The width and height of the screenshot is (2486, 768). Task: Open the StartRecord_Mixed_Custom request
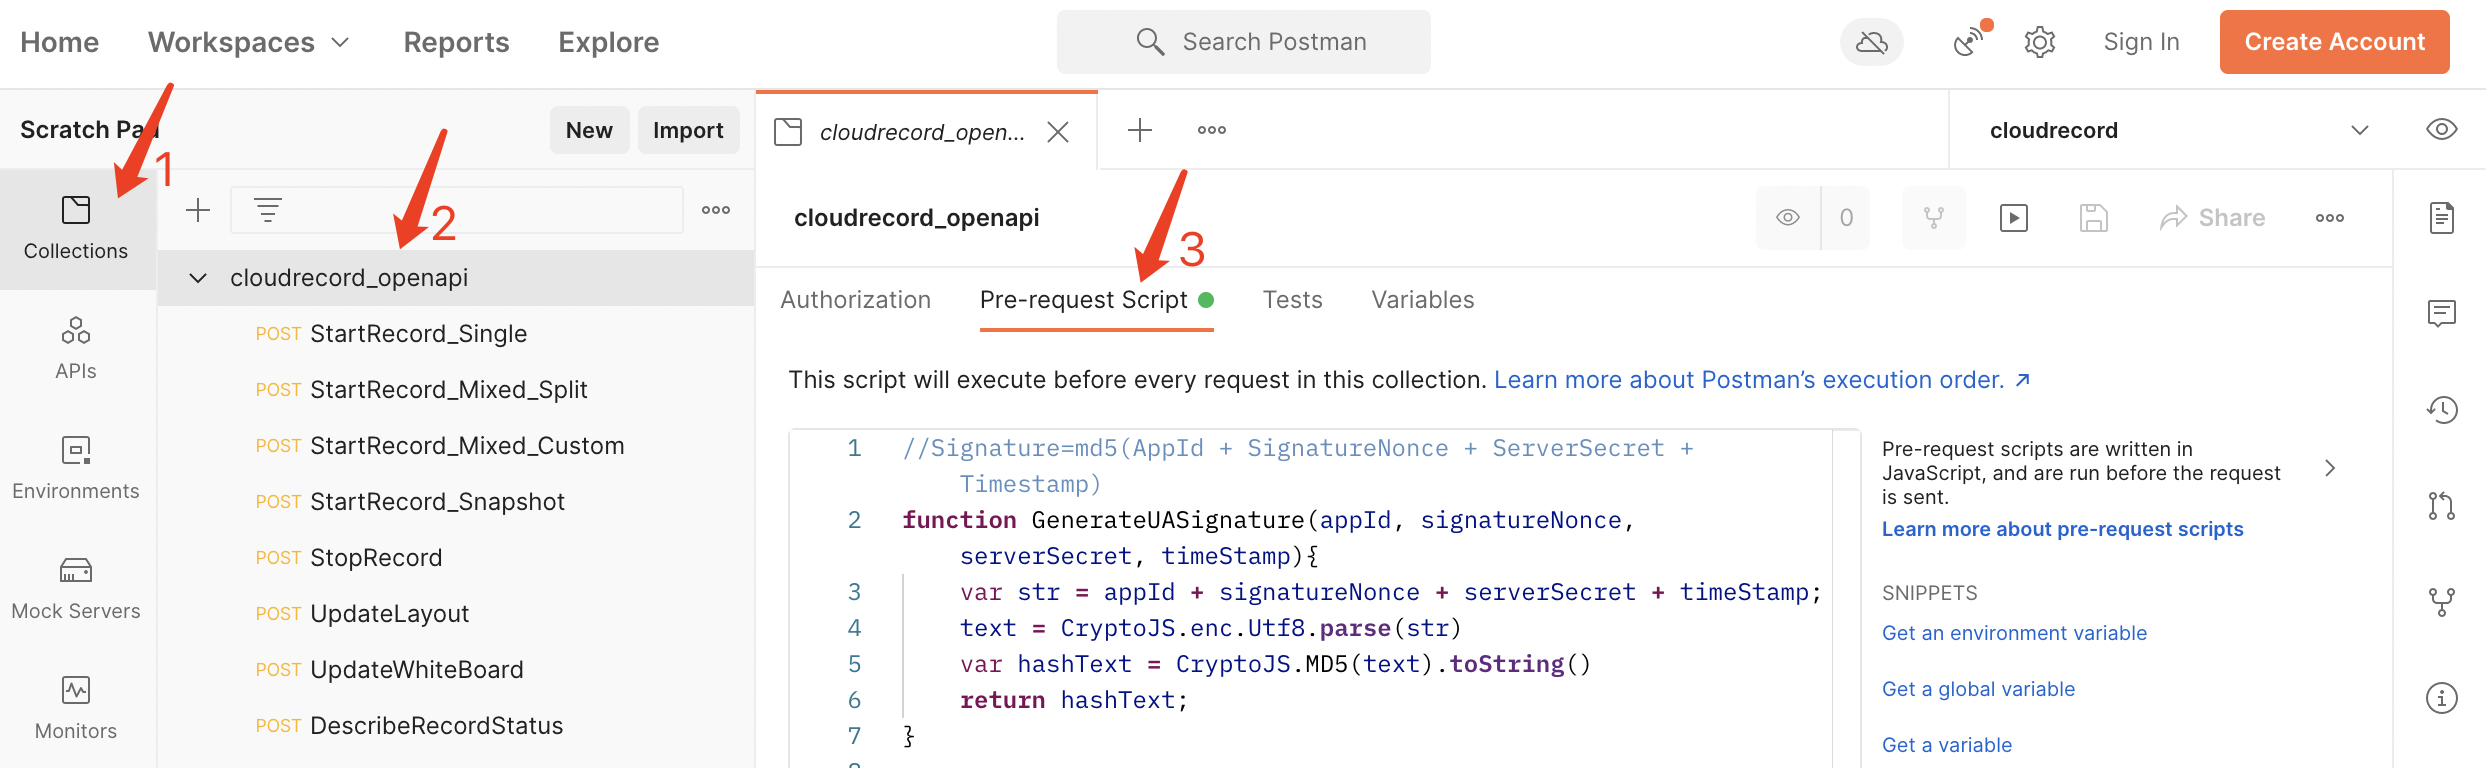click(x=456, y=446)
